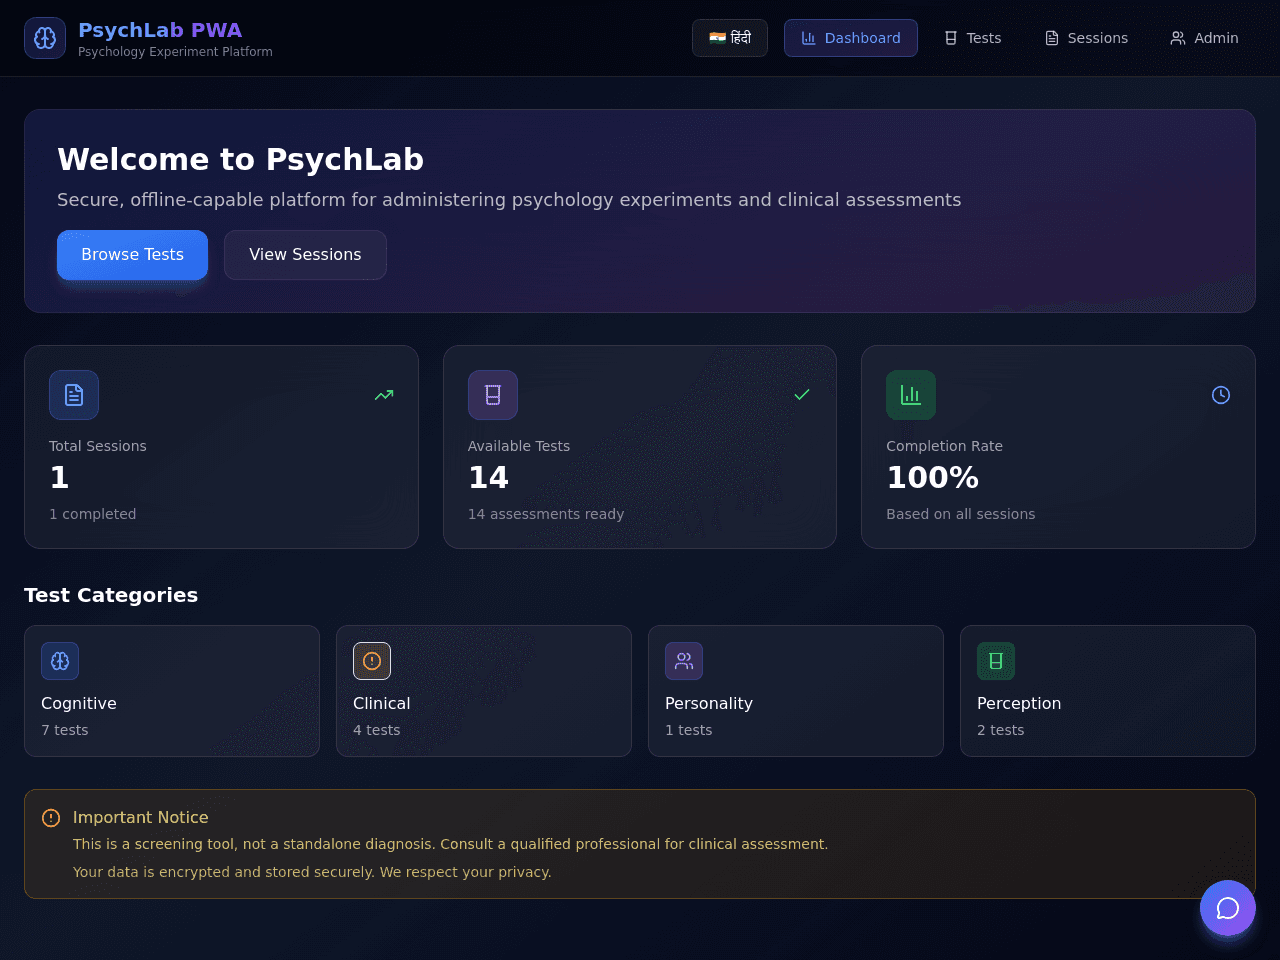Open the Admin tab

[x=1204, y=38]
